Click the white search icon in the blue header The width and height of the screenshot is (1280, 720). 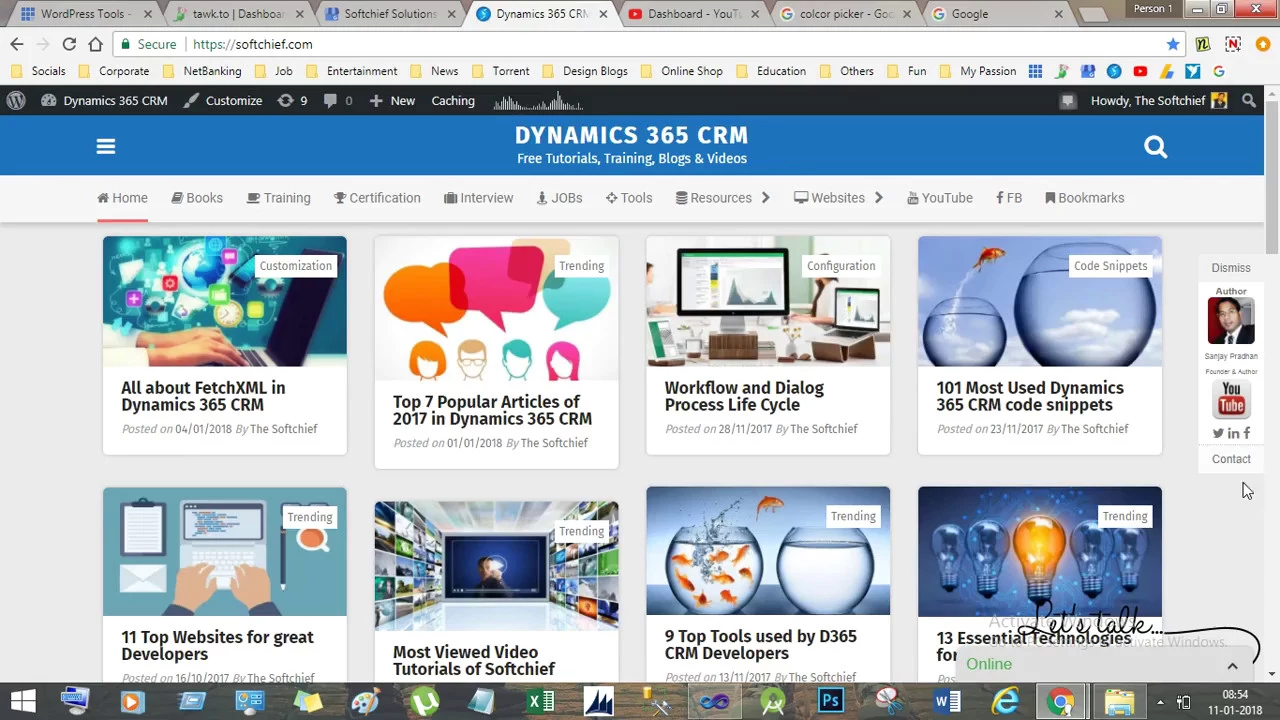[x=1155, y=147]
